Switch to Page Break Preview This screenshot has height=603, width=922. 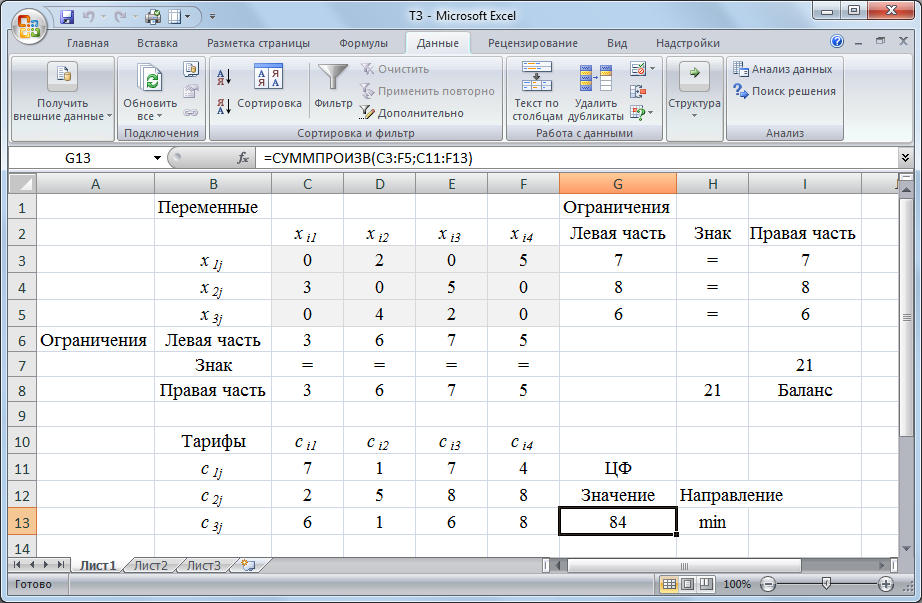(706, 584)
